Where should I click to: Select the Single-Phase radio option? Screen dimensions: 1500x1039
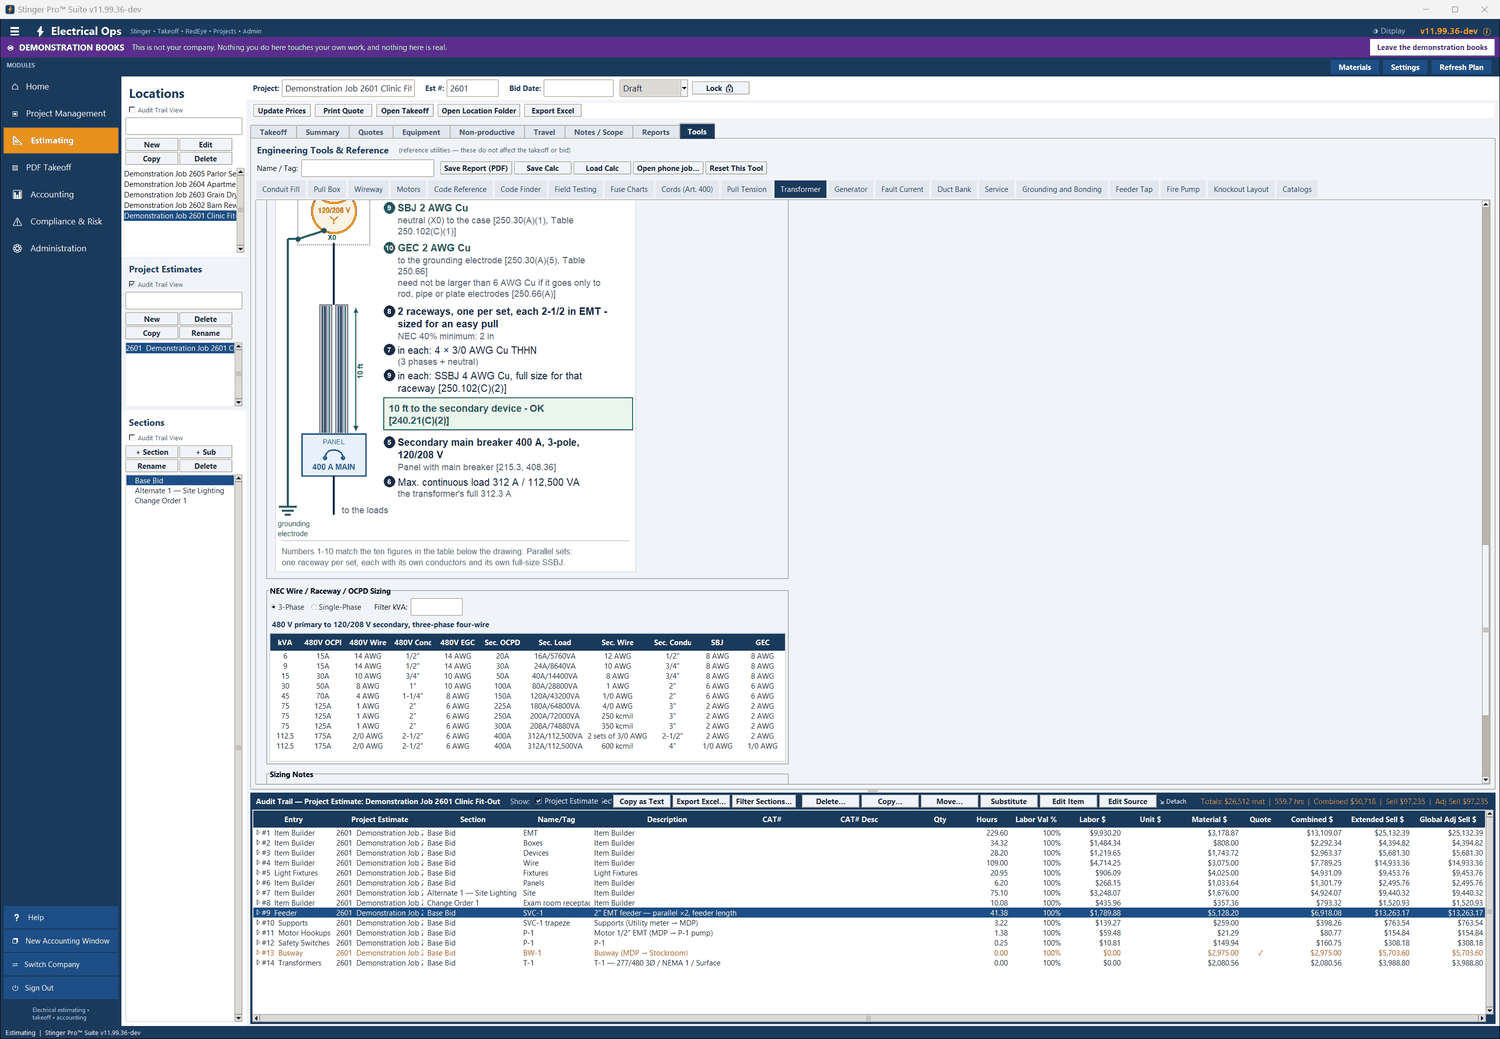314,607
